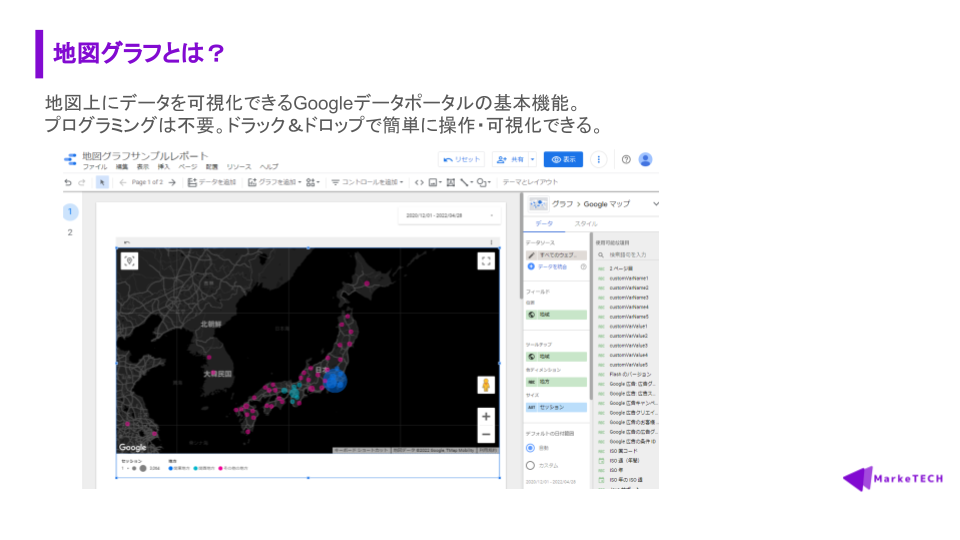Click the URL embed code icon
Screen dimensions: 960x540
[419, 182]
